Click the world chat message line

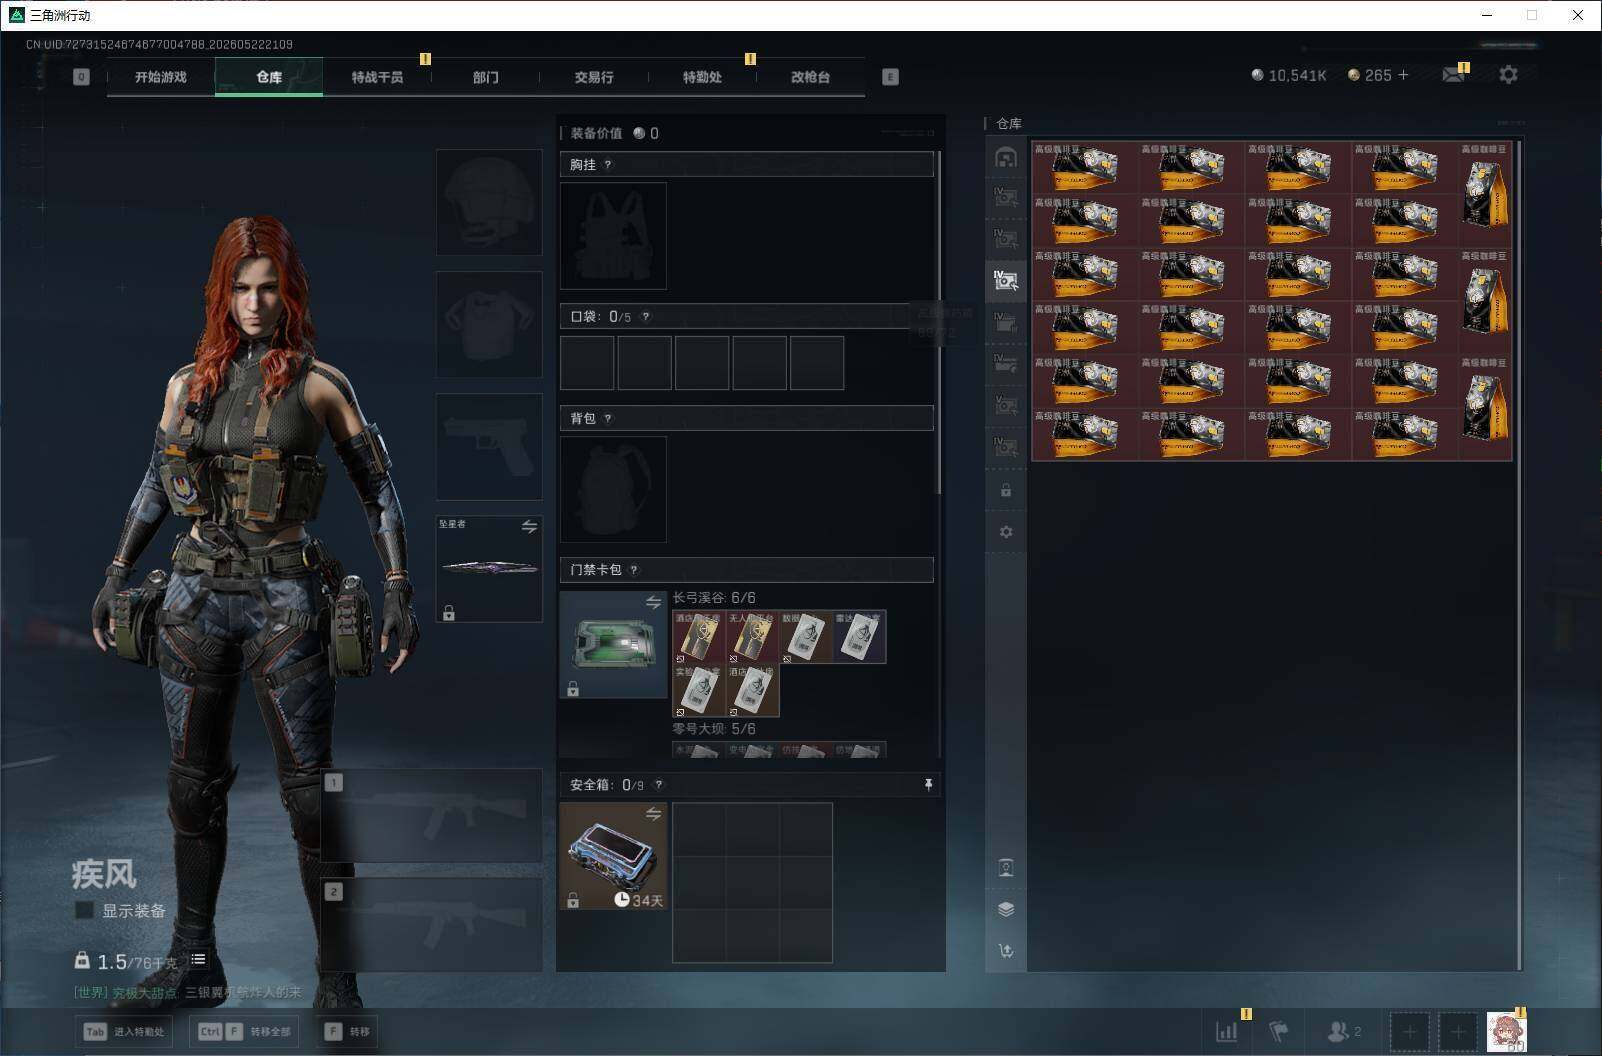click(187, 992)
